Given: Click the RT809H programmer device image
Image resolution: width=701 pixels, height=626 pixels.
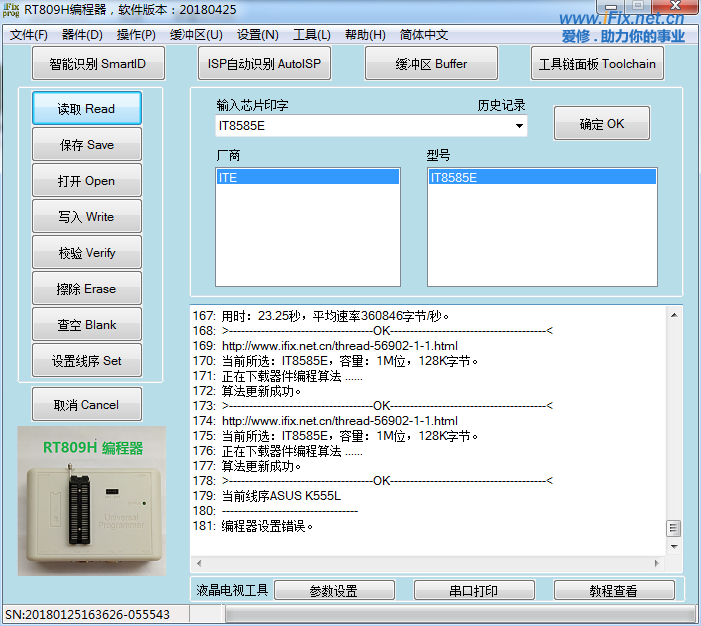Looking at the screenshot, I should tap(92, 501).
